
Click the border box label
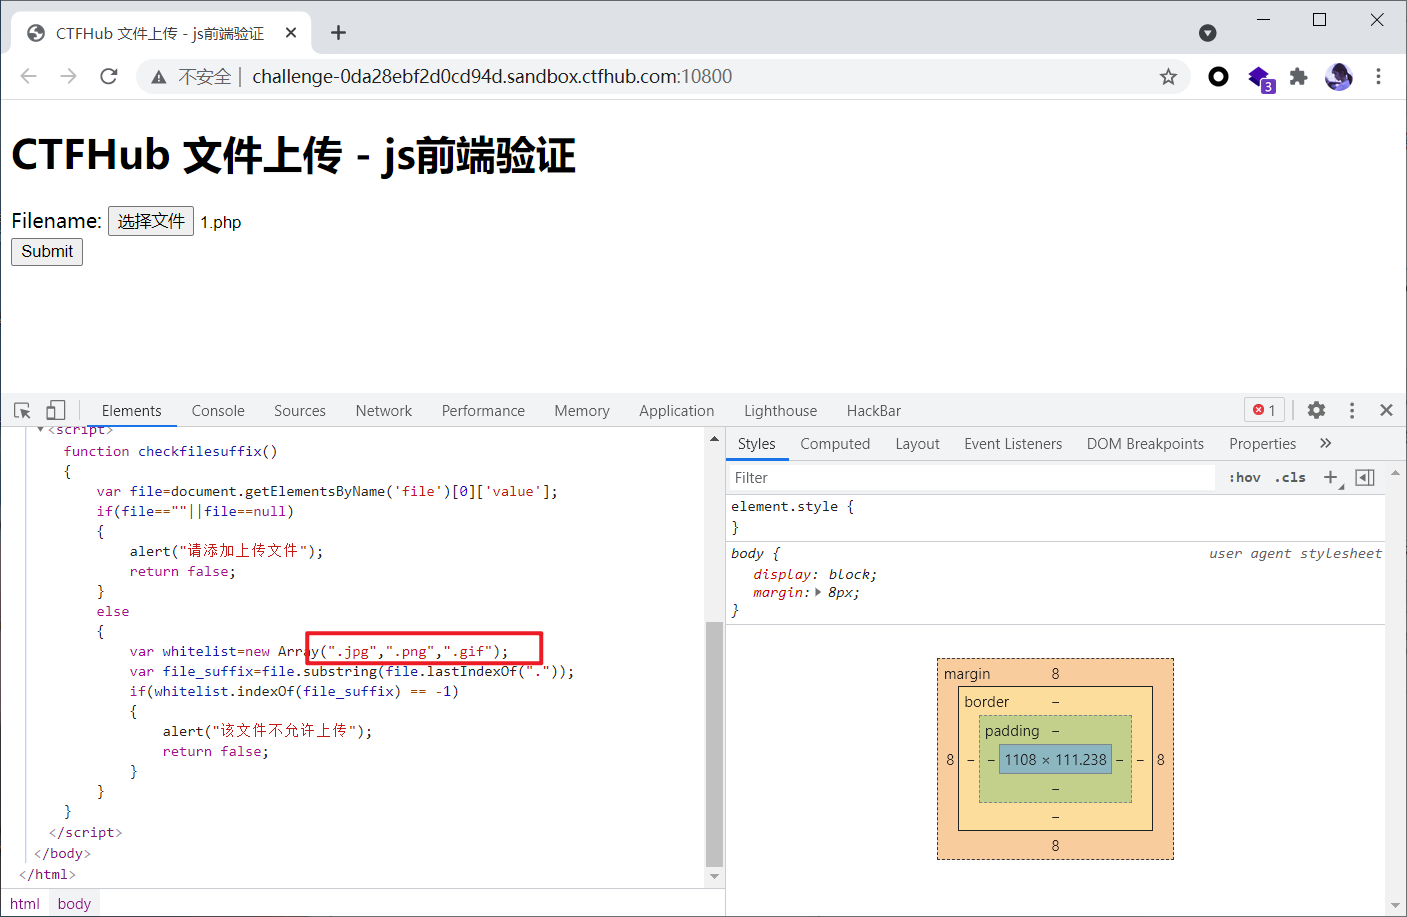pos(987,702)
